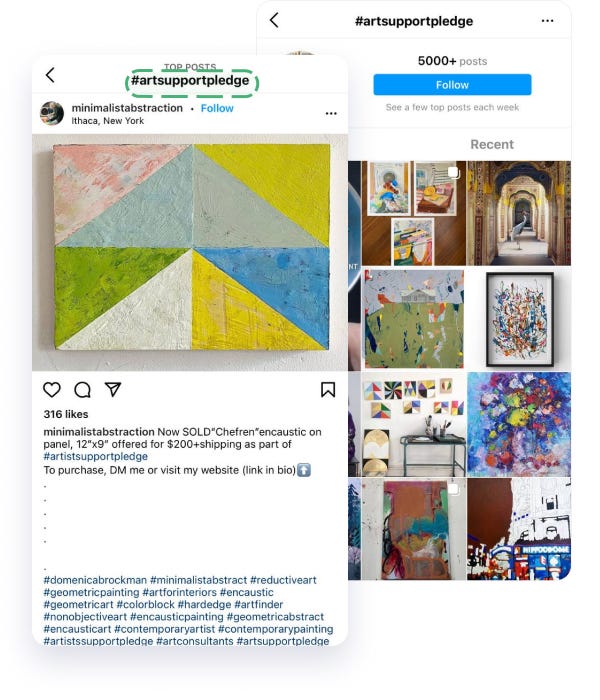The image size is (600, 700).
Task: Tap the #artsupportpledge title on post screen
Action: [x=190, y=80]
